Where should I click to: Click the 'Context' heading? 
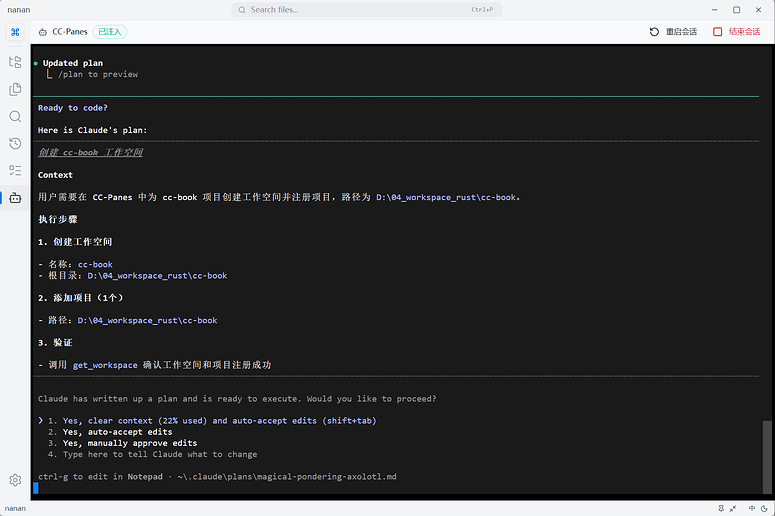(55, 175)
